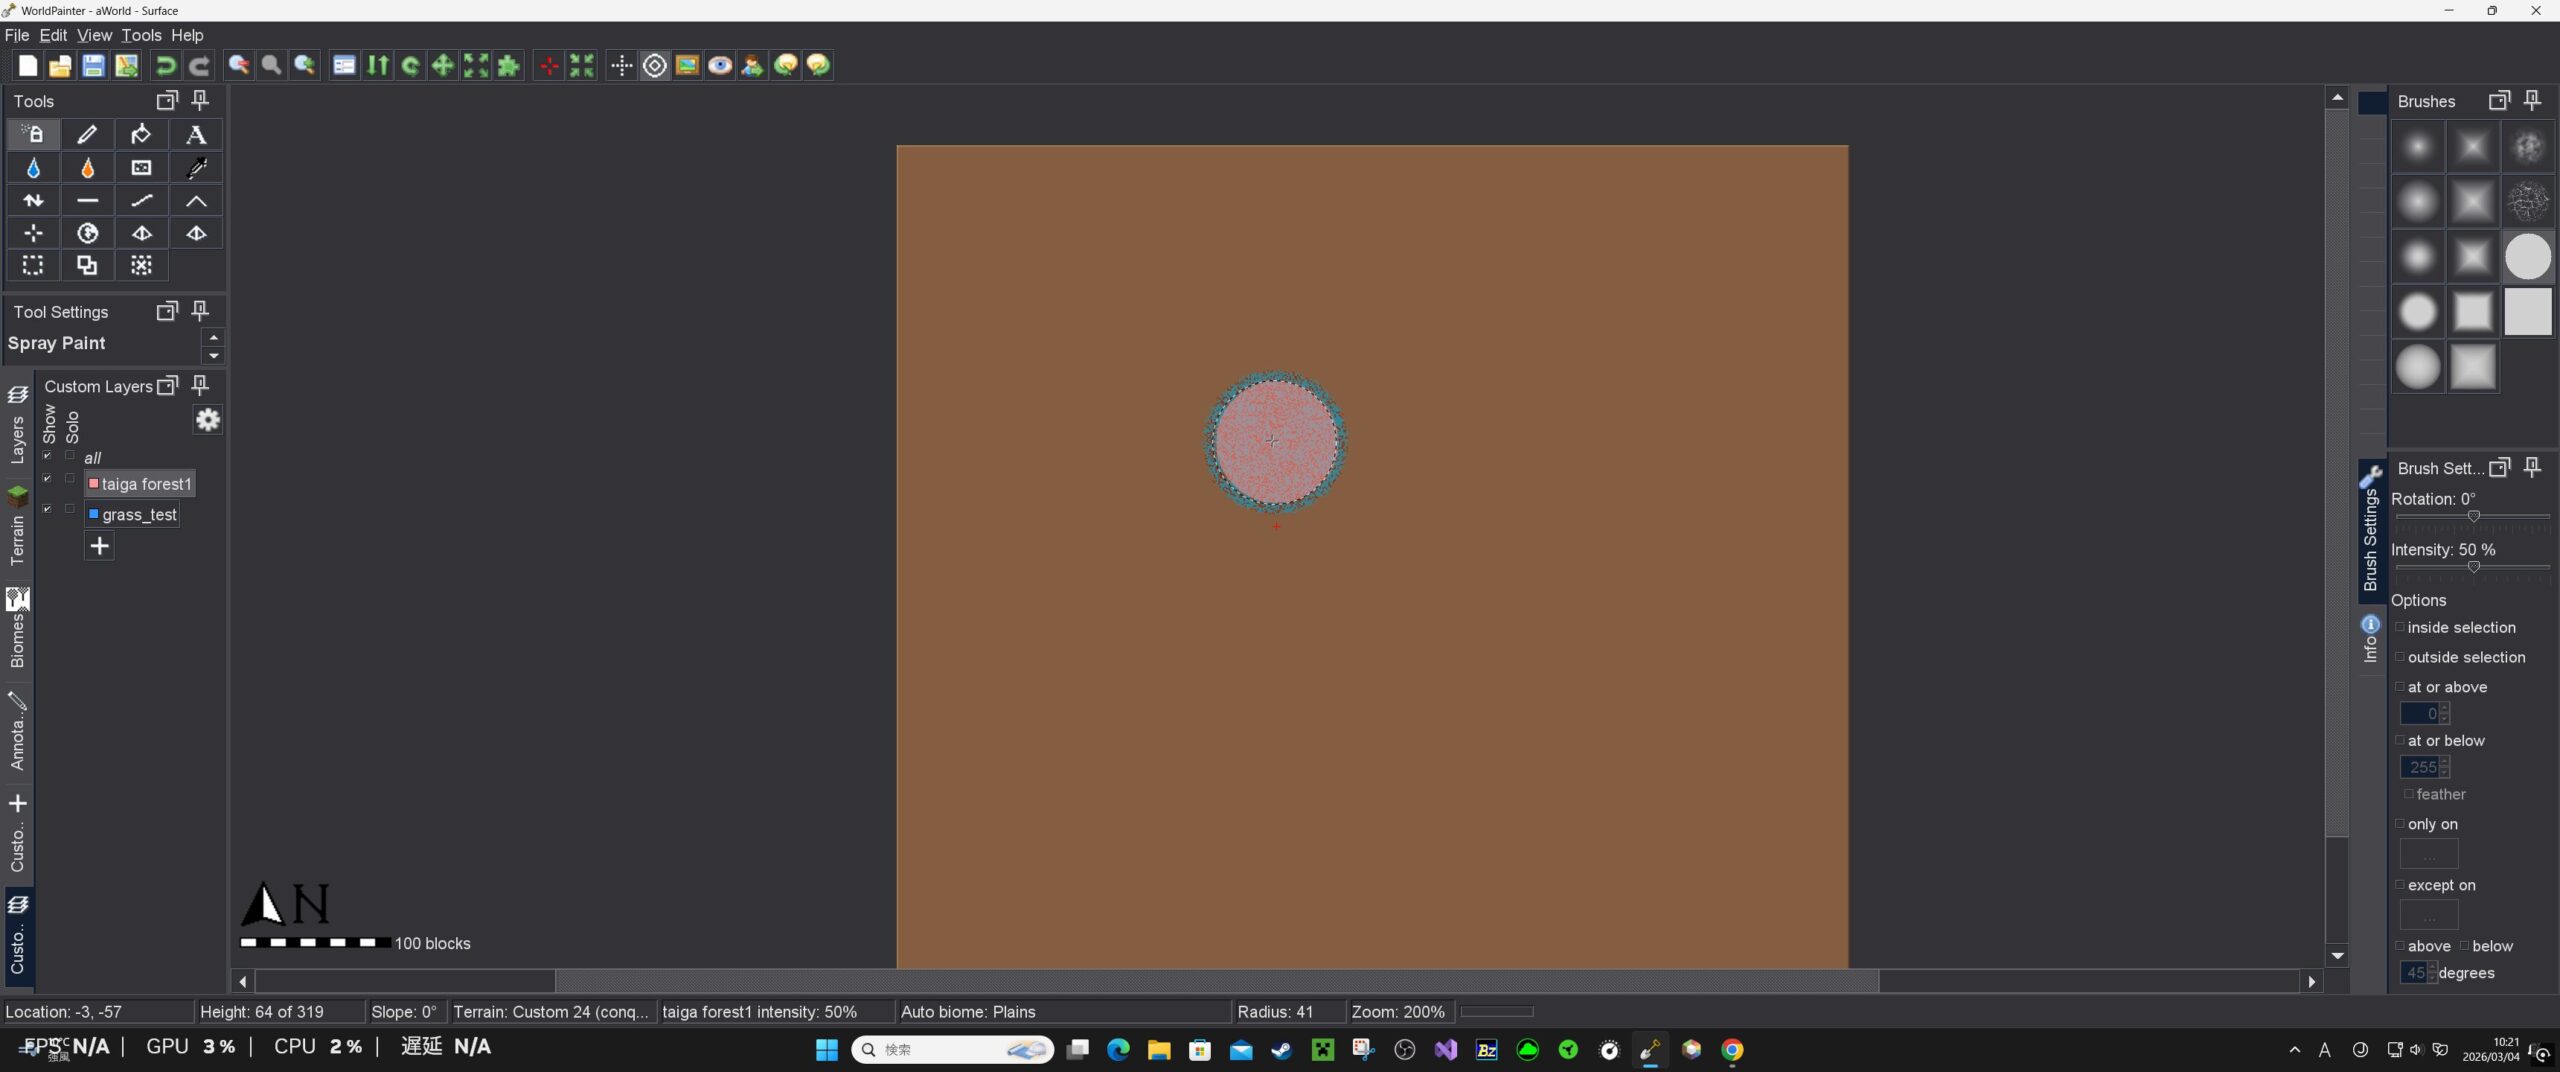Open the 'only on' terrain selector
Screen dimensions: 2560x1072
(x=2428, y=854)
